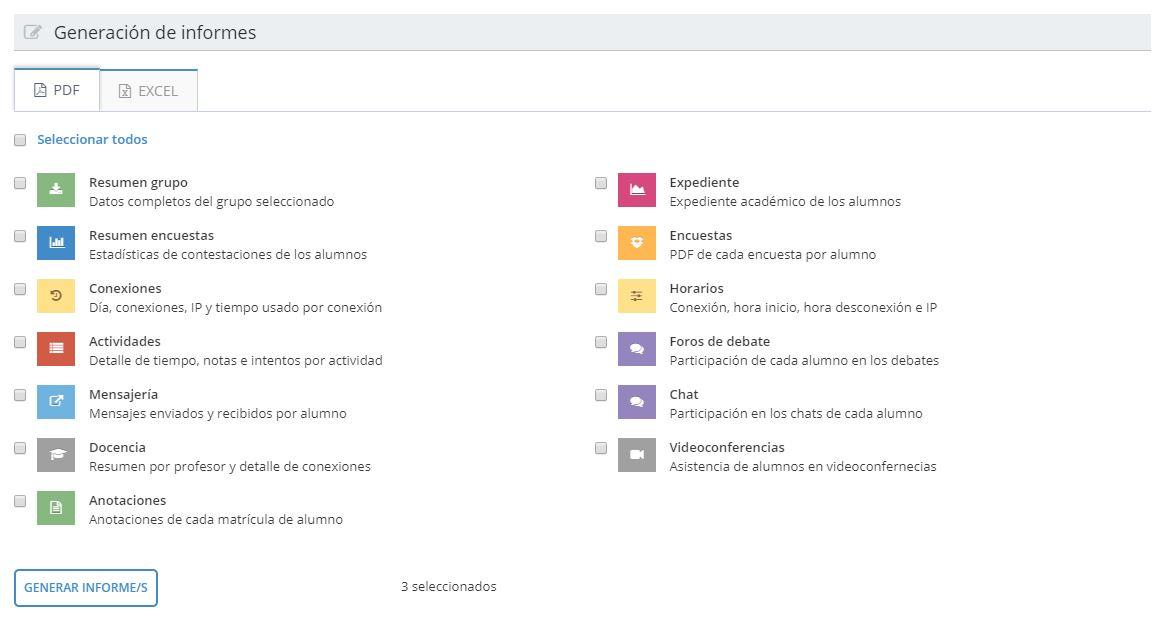Click the pink Expediente area chart icon

(x=636, y=190)
